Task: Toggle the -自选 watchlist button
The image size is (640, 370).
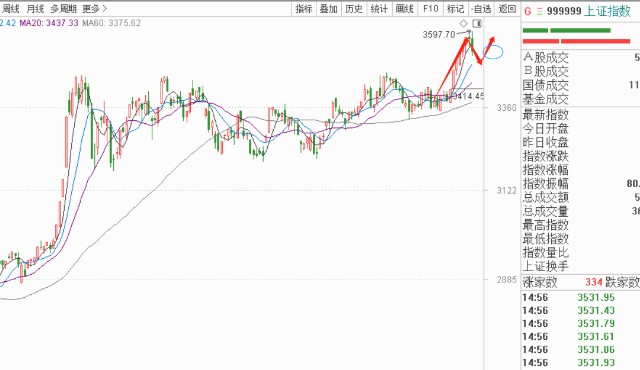Action: pos(481,9)
